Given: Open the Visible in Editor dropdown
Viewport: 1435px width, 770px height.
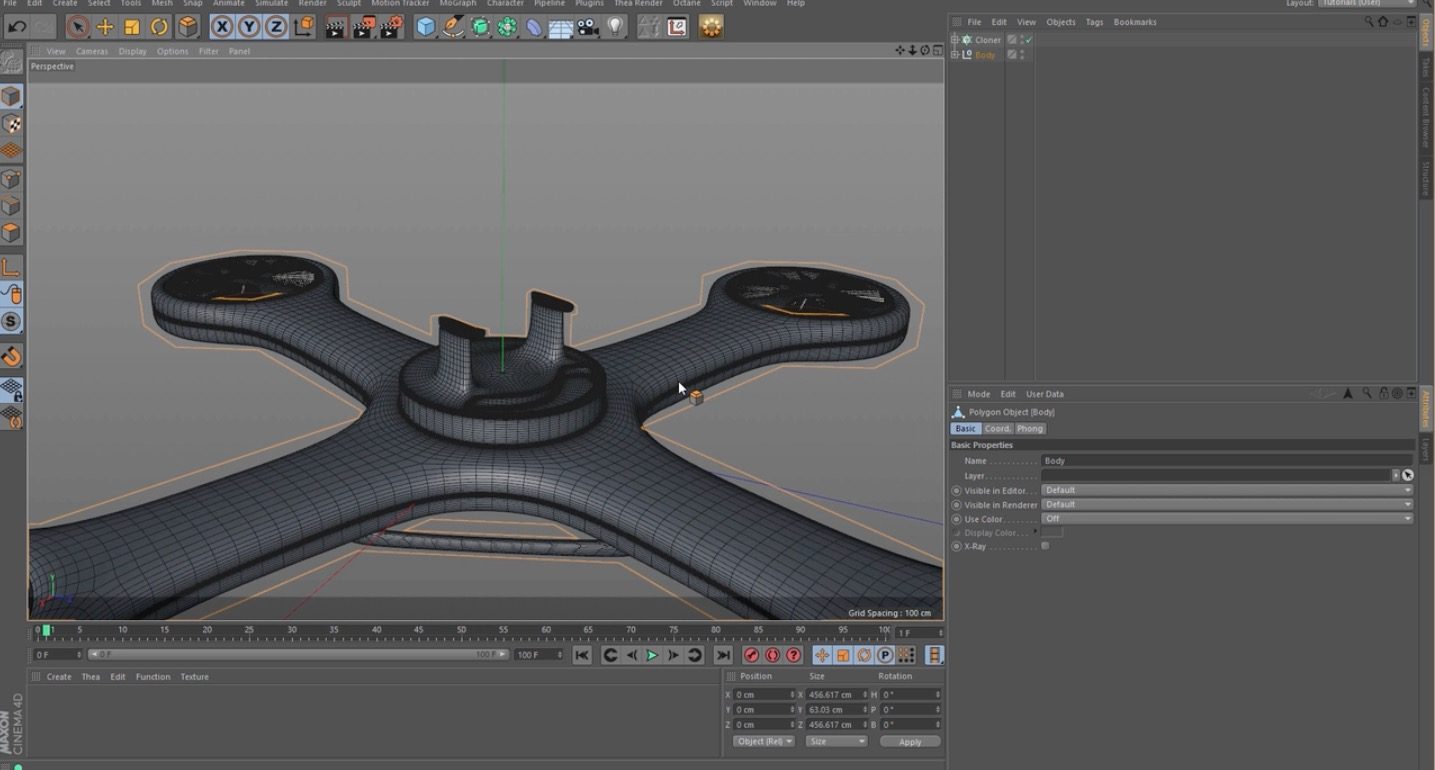Looking at the screenshot, I should (x=1227, y=490).
